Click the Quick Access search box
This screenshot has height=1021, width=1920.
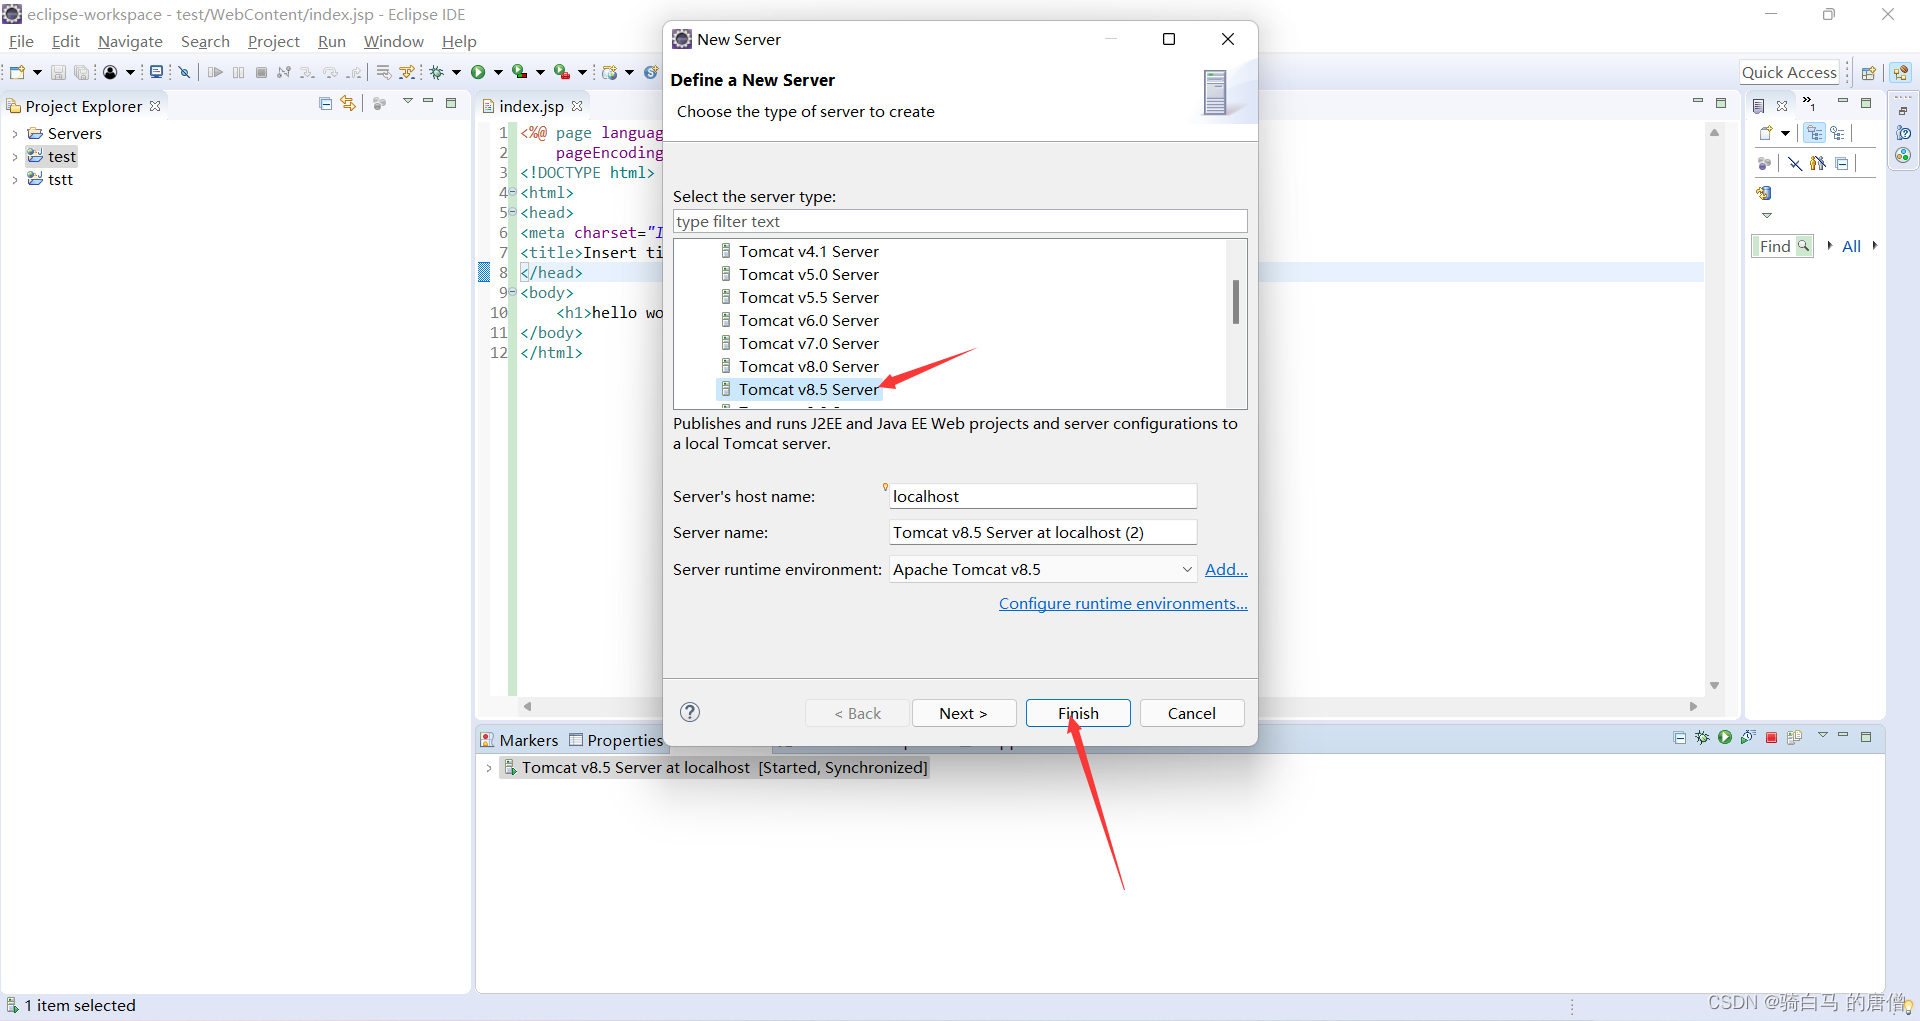tap(1789, 72)
